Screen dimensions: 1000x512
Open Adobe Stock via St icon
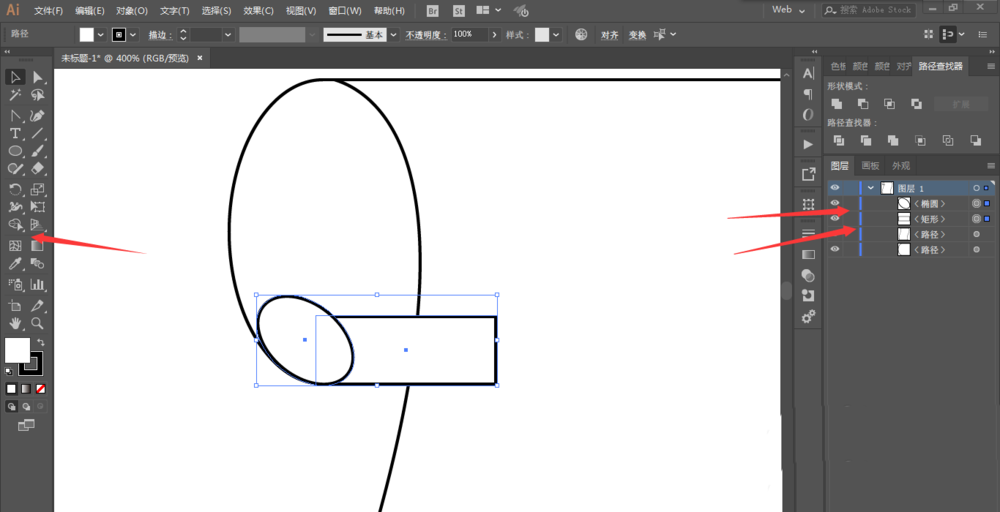(459, 11)
